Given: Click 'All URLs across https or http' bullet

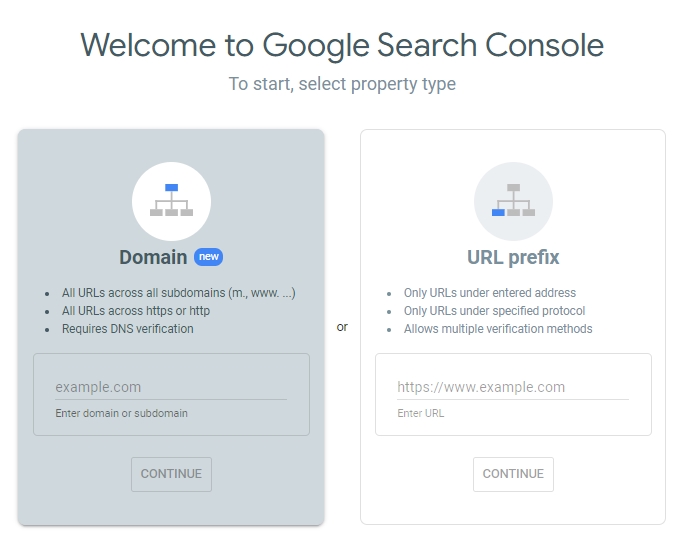Looking at the screenshot, I should (136, 311).
